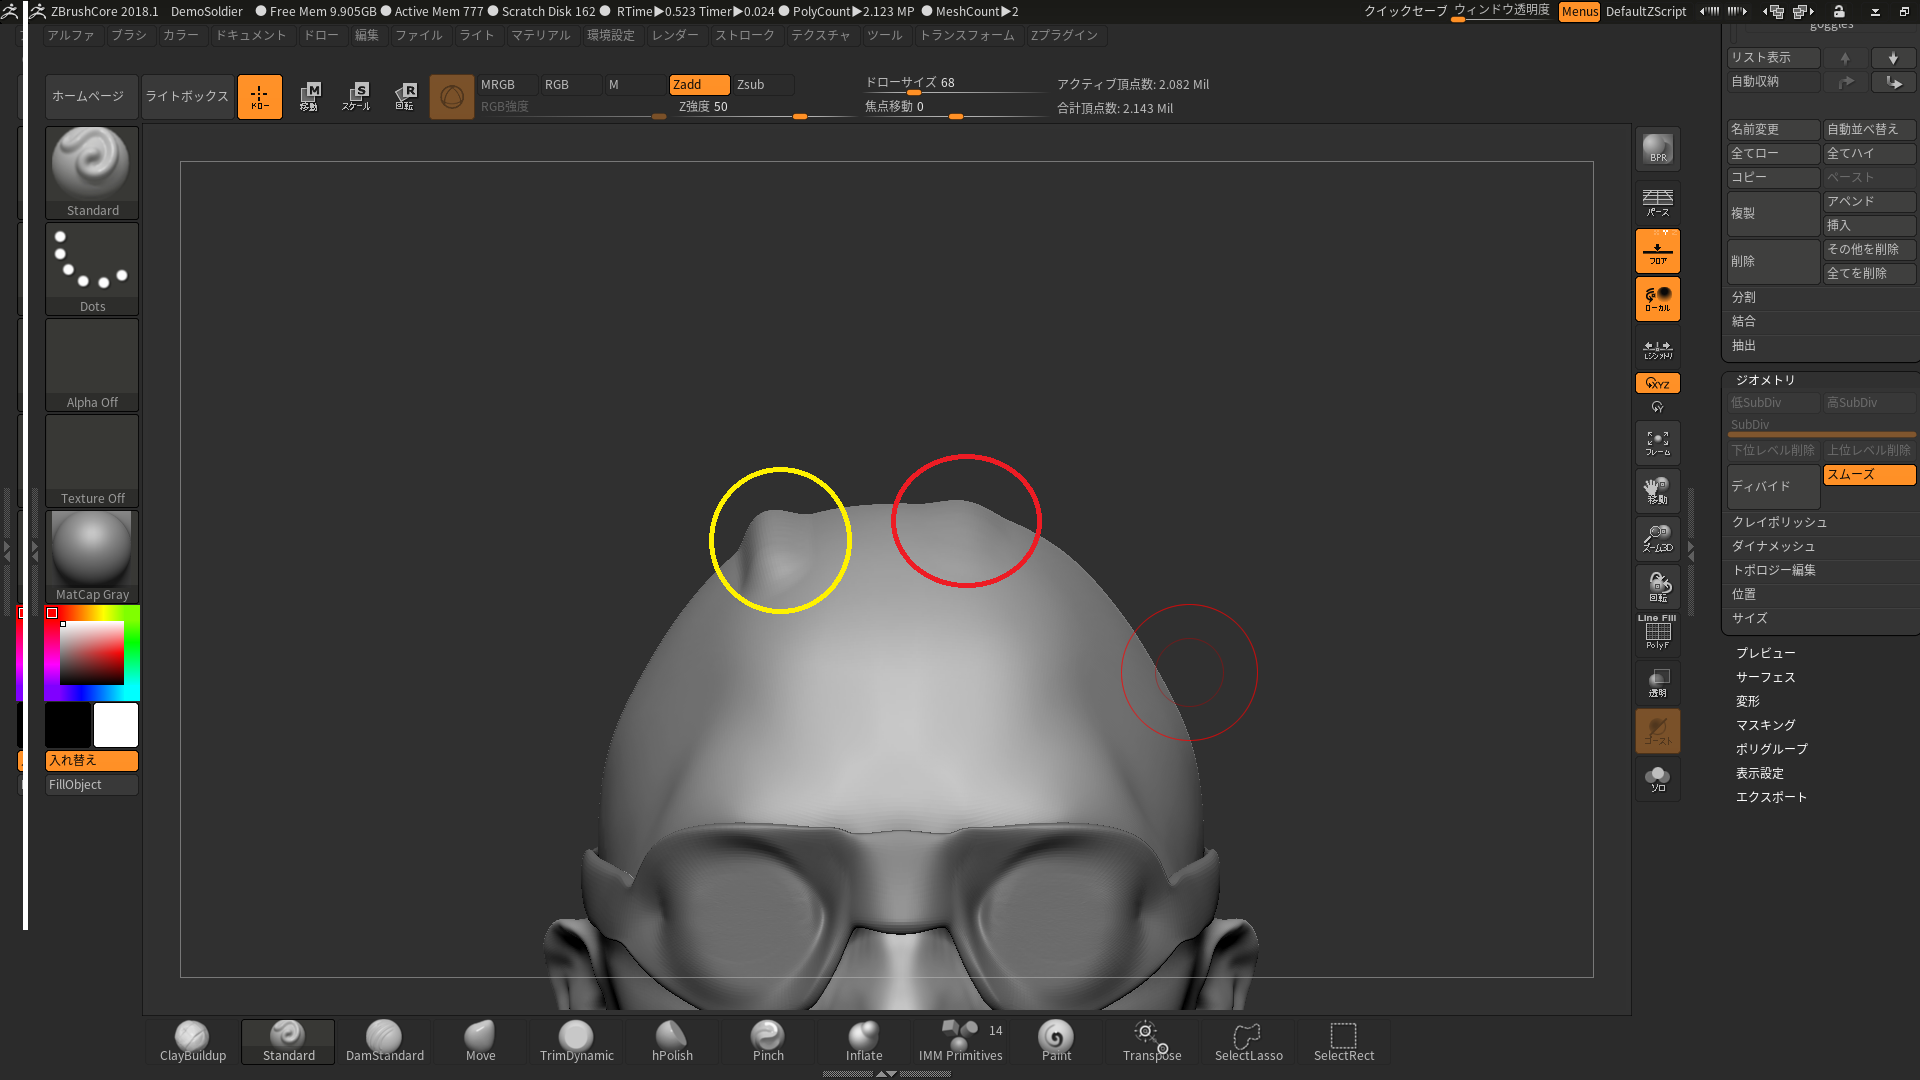The height and width of the screenshot is (1080, 1920).
Task: Select the DamStandard brush tool
Action: [x=384, y=1040]
